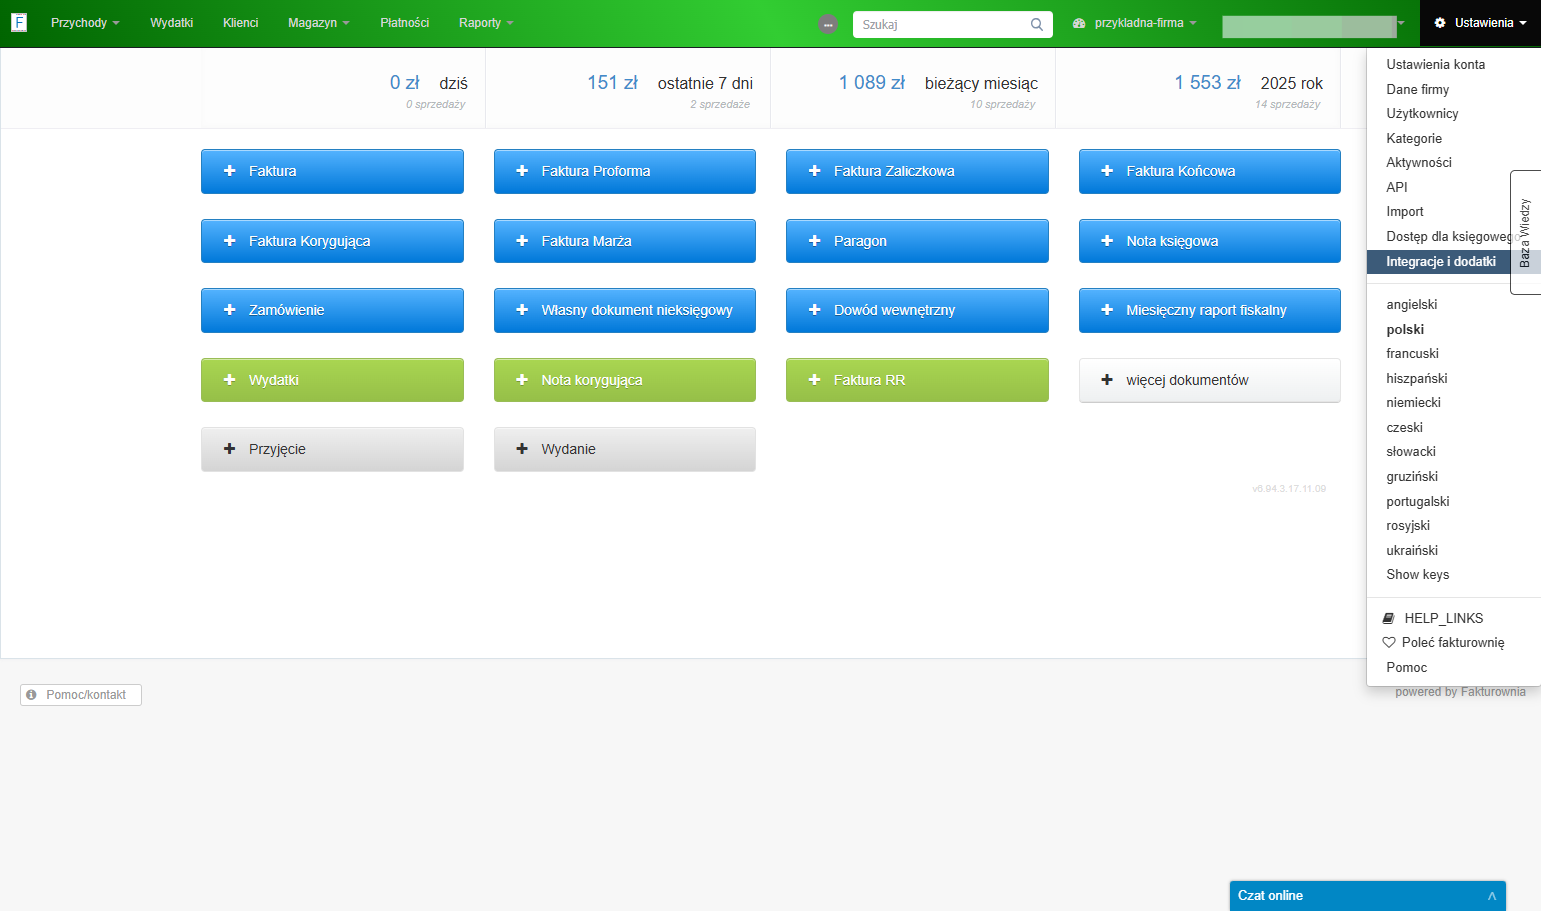Click the Pomoc/kontakt button
The image size is (1541, 911).
click(81, 695)
